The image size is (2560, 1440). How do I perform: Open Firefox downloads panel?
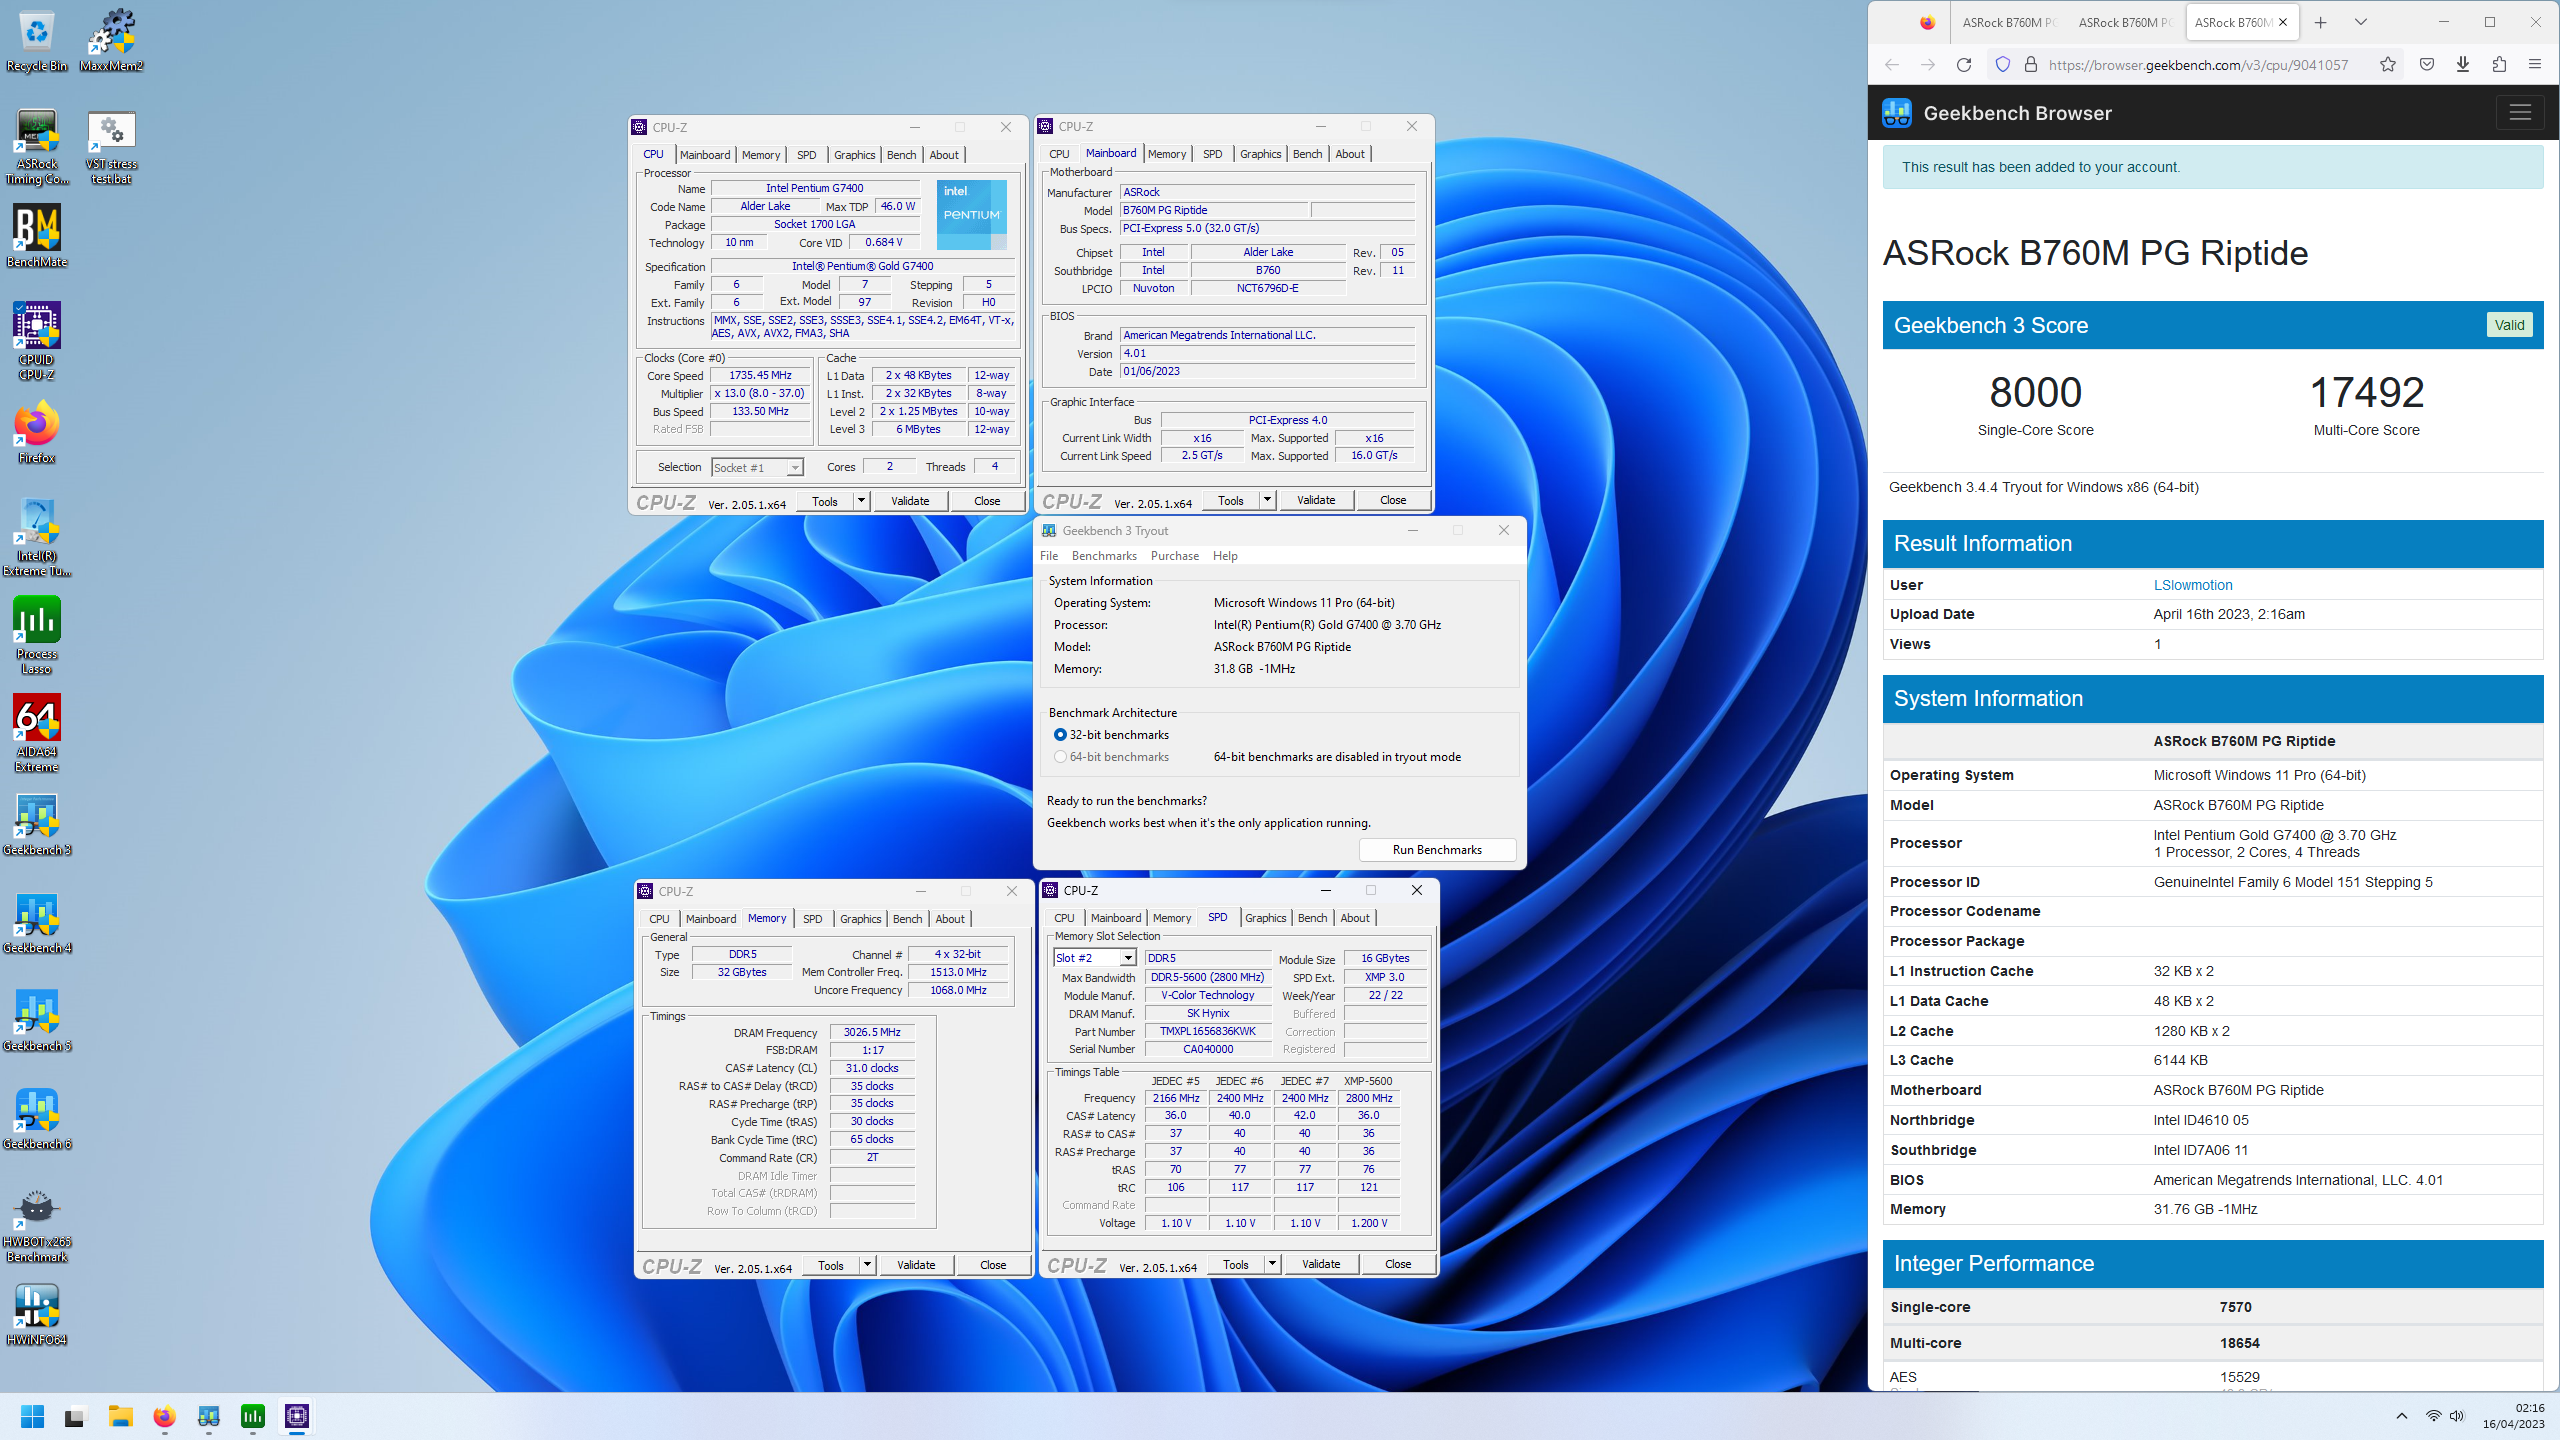click(x=2463, y=65)
